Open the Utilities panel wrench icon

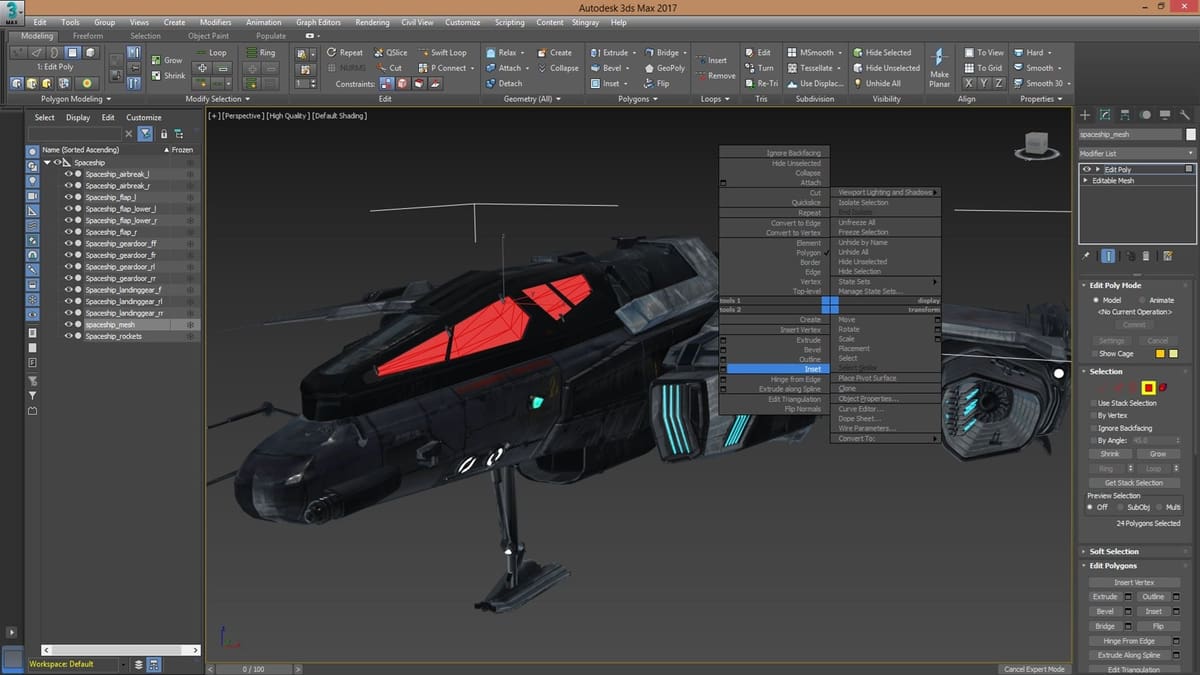(1186, 114)
